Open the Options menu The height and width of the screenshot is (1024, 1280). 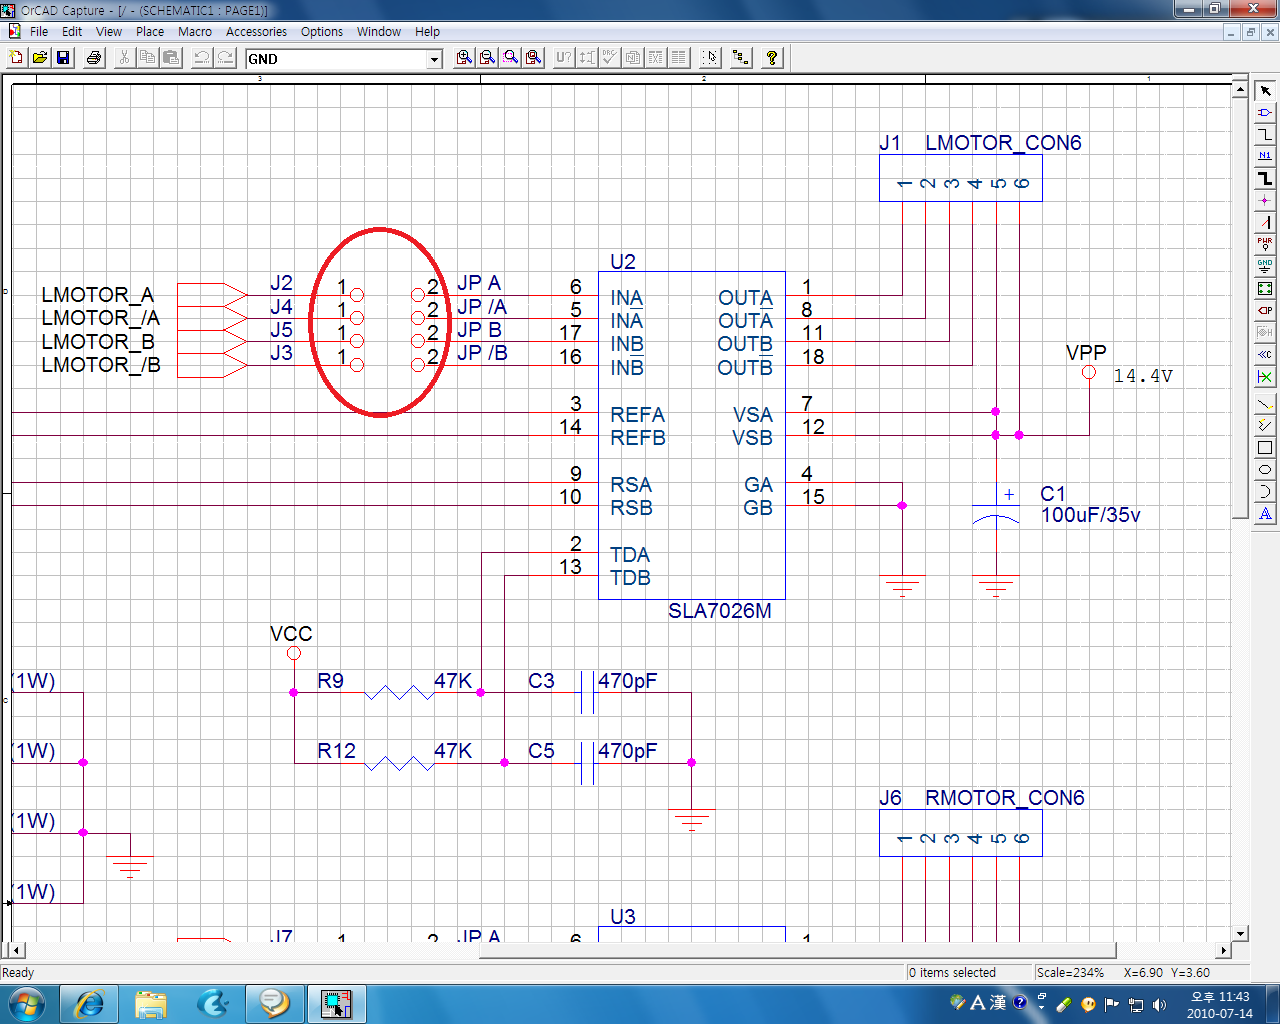coord(322,31)
